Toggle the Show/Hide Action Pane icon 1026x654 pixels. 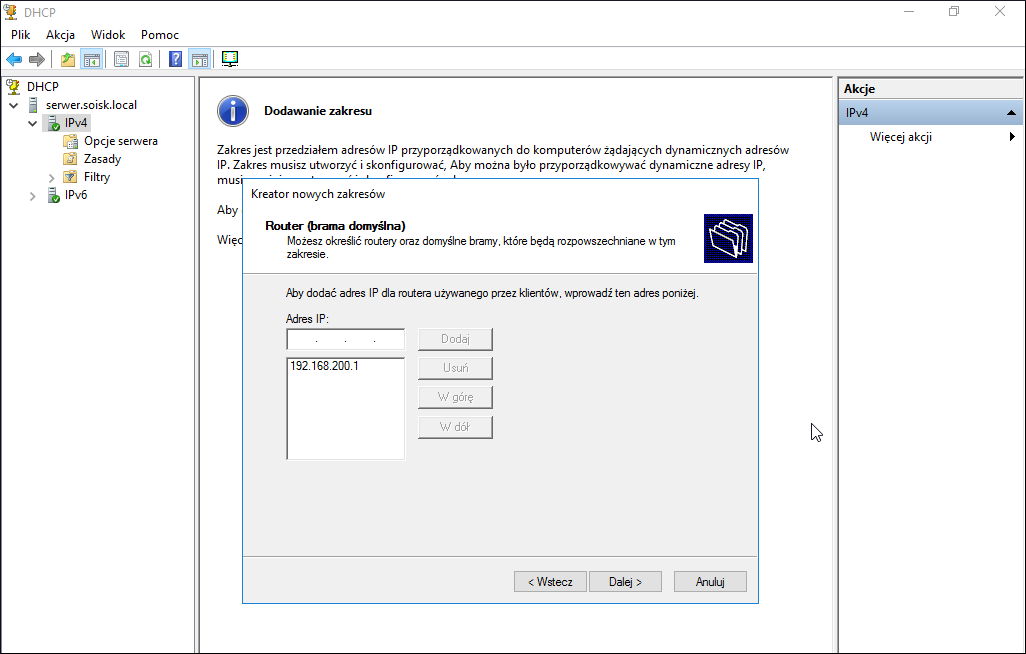[x=200, y=60]
